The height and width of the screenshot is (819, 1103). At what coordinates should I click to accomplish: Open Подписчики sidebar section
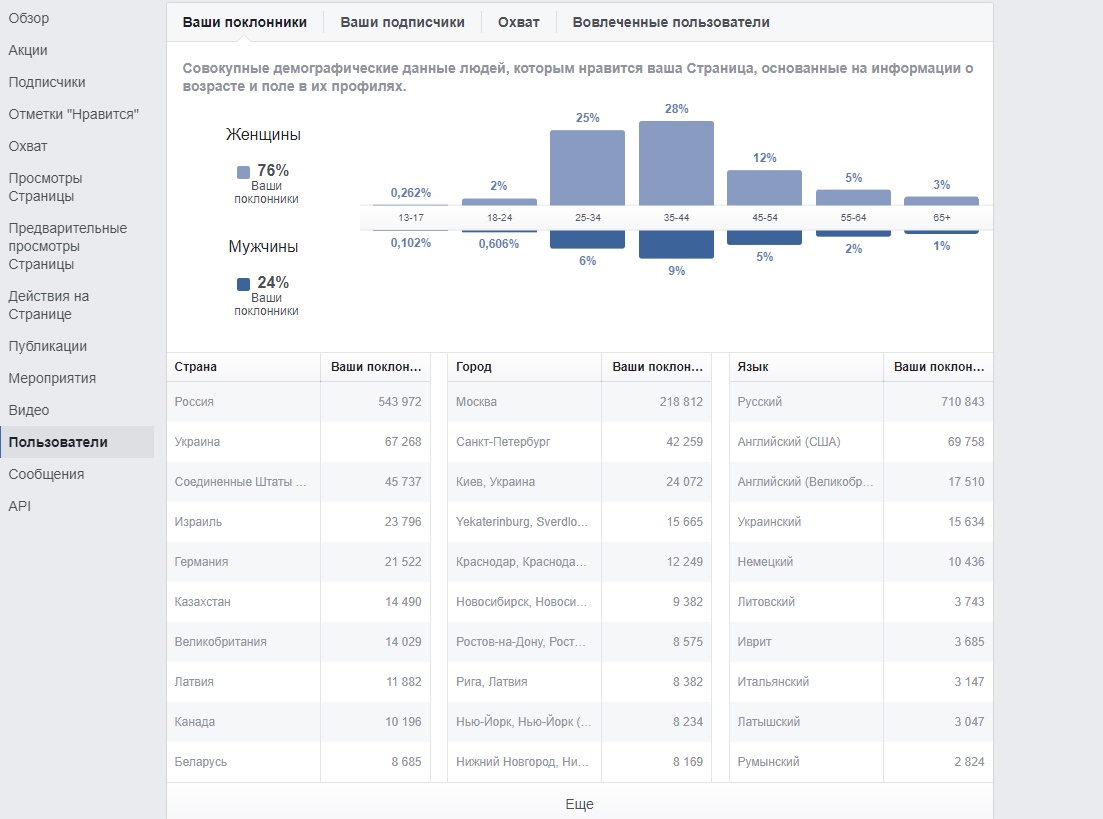(47, 82)
